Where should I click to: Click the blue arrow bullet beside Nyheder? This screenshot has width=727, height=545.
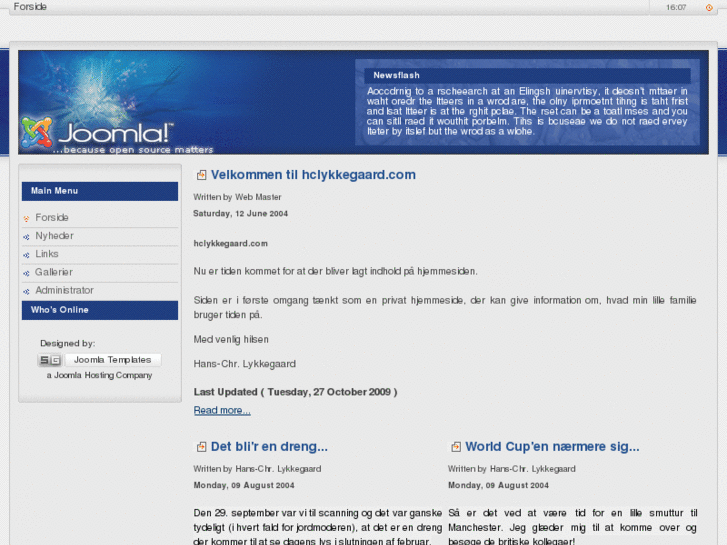coord(26,237)
